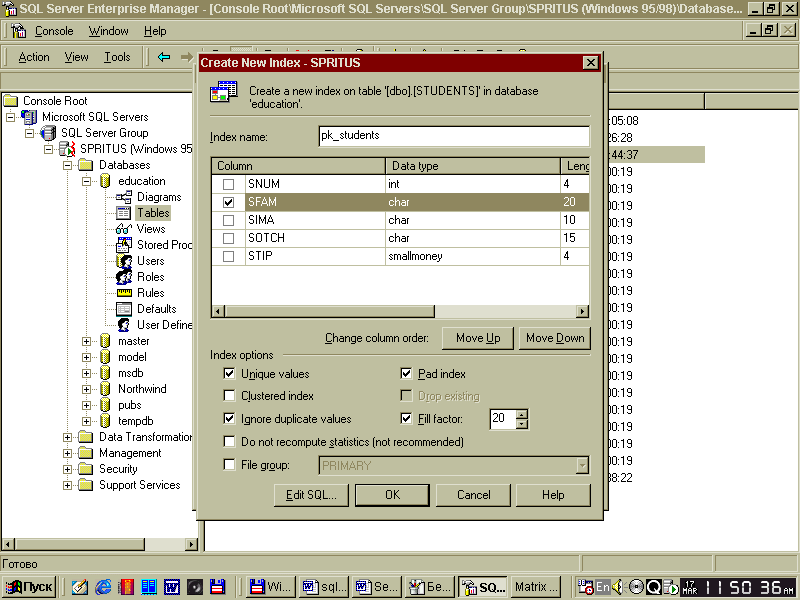Click the Users icon in education database
800x600 pixels.
coord(123,261)
